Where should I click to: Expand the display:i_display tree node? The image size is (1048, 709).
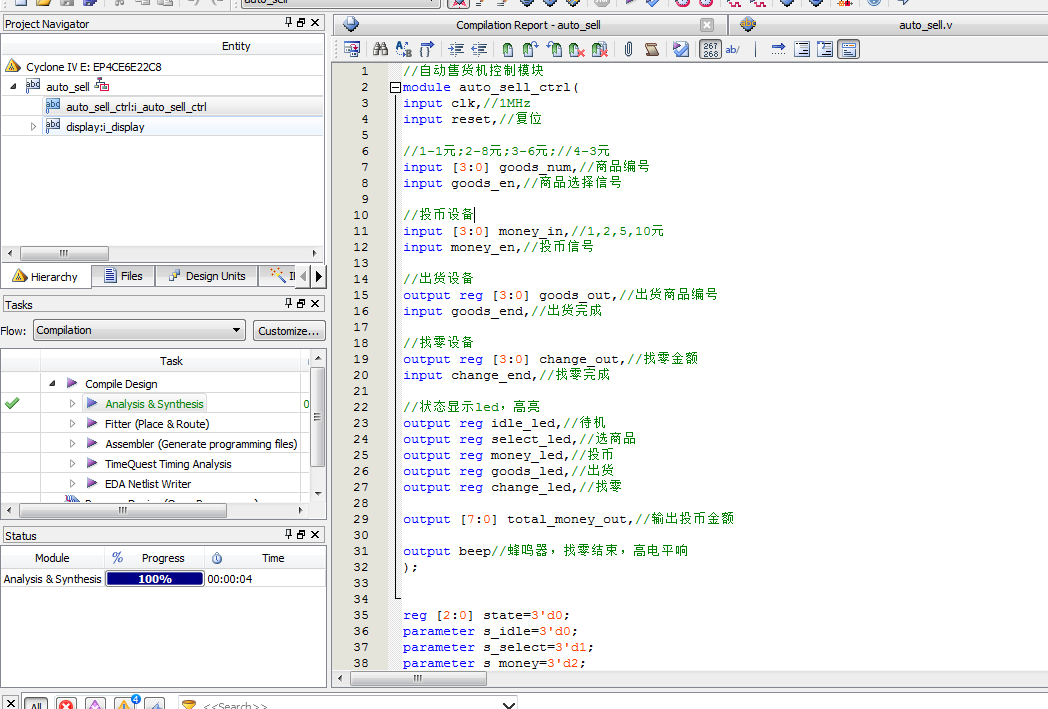click(33, 127)
